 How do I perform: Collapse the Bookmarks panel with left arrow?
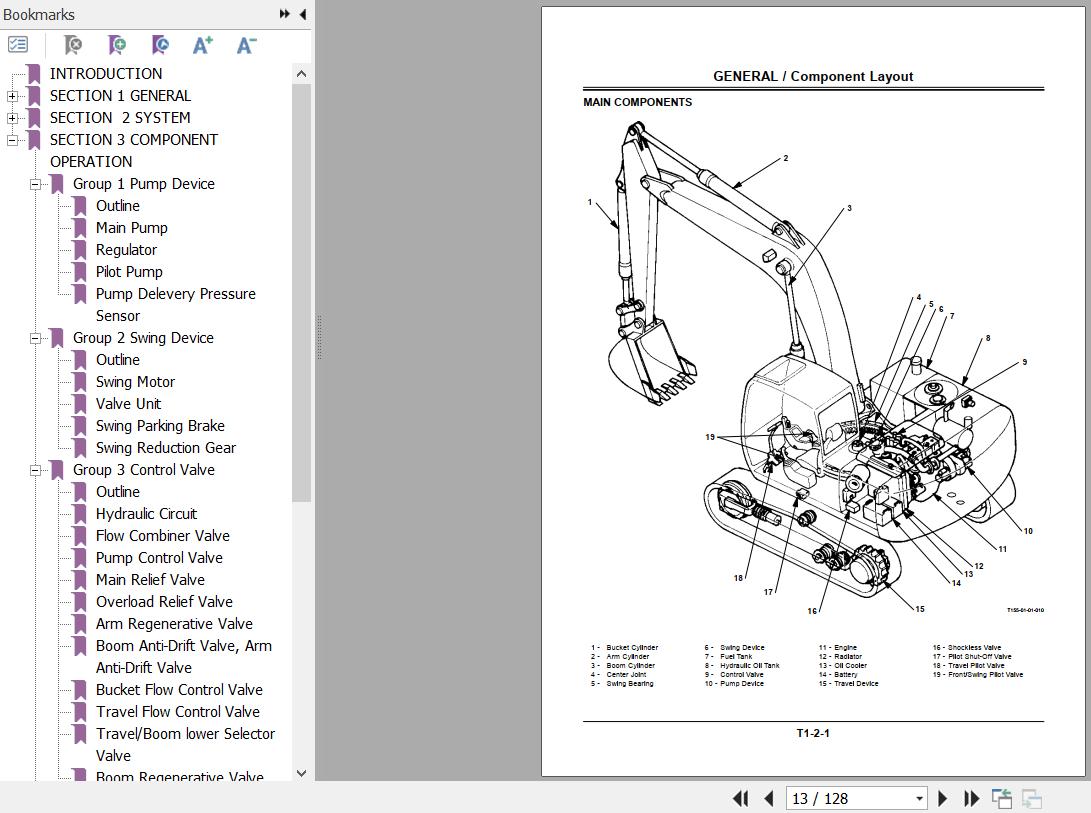tap(302, 14)
